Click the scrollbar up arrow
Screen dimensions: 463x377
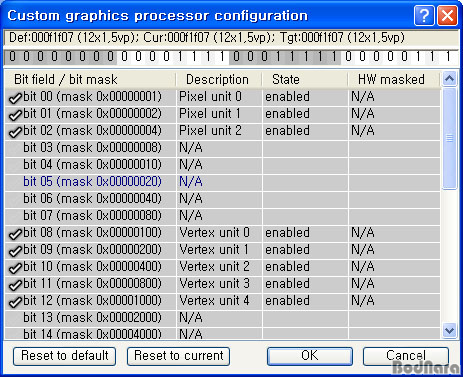[x=449, y=79]
